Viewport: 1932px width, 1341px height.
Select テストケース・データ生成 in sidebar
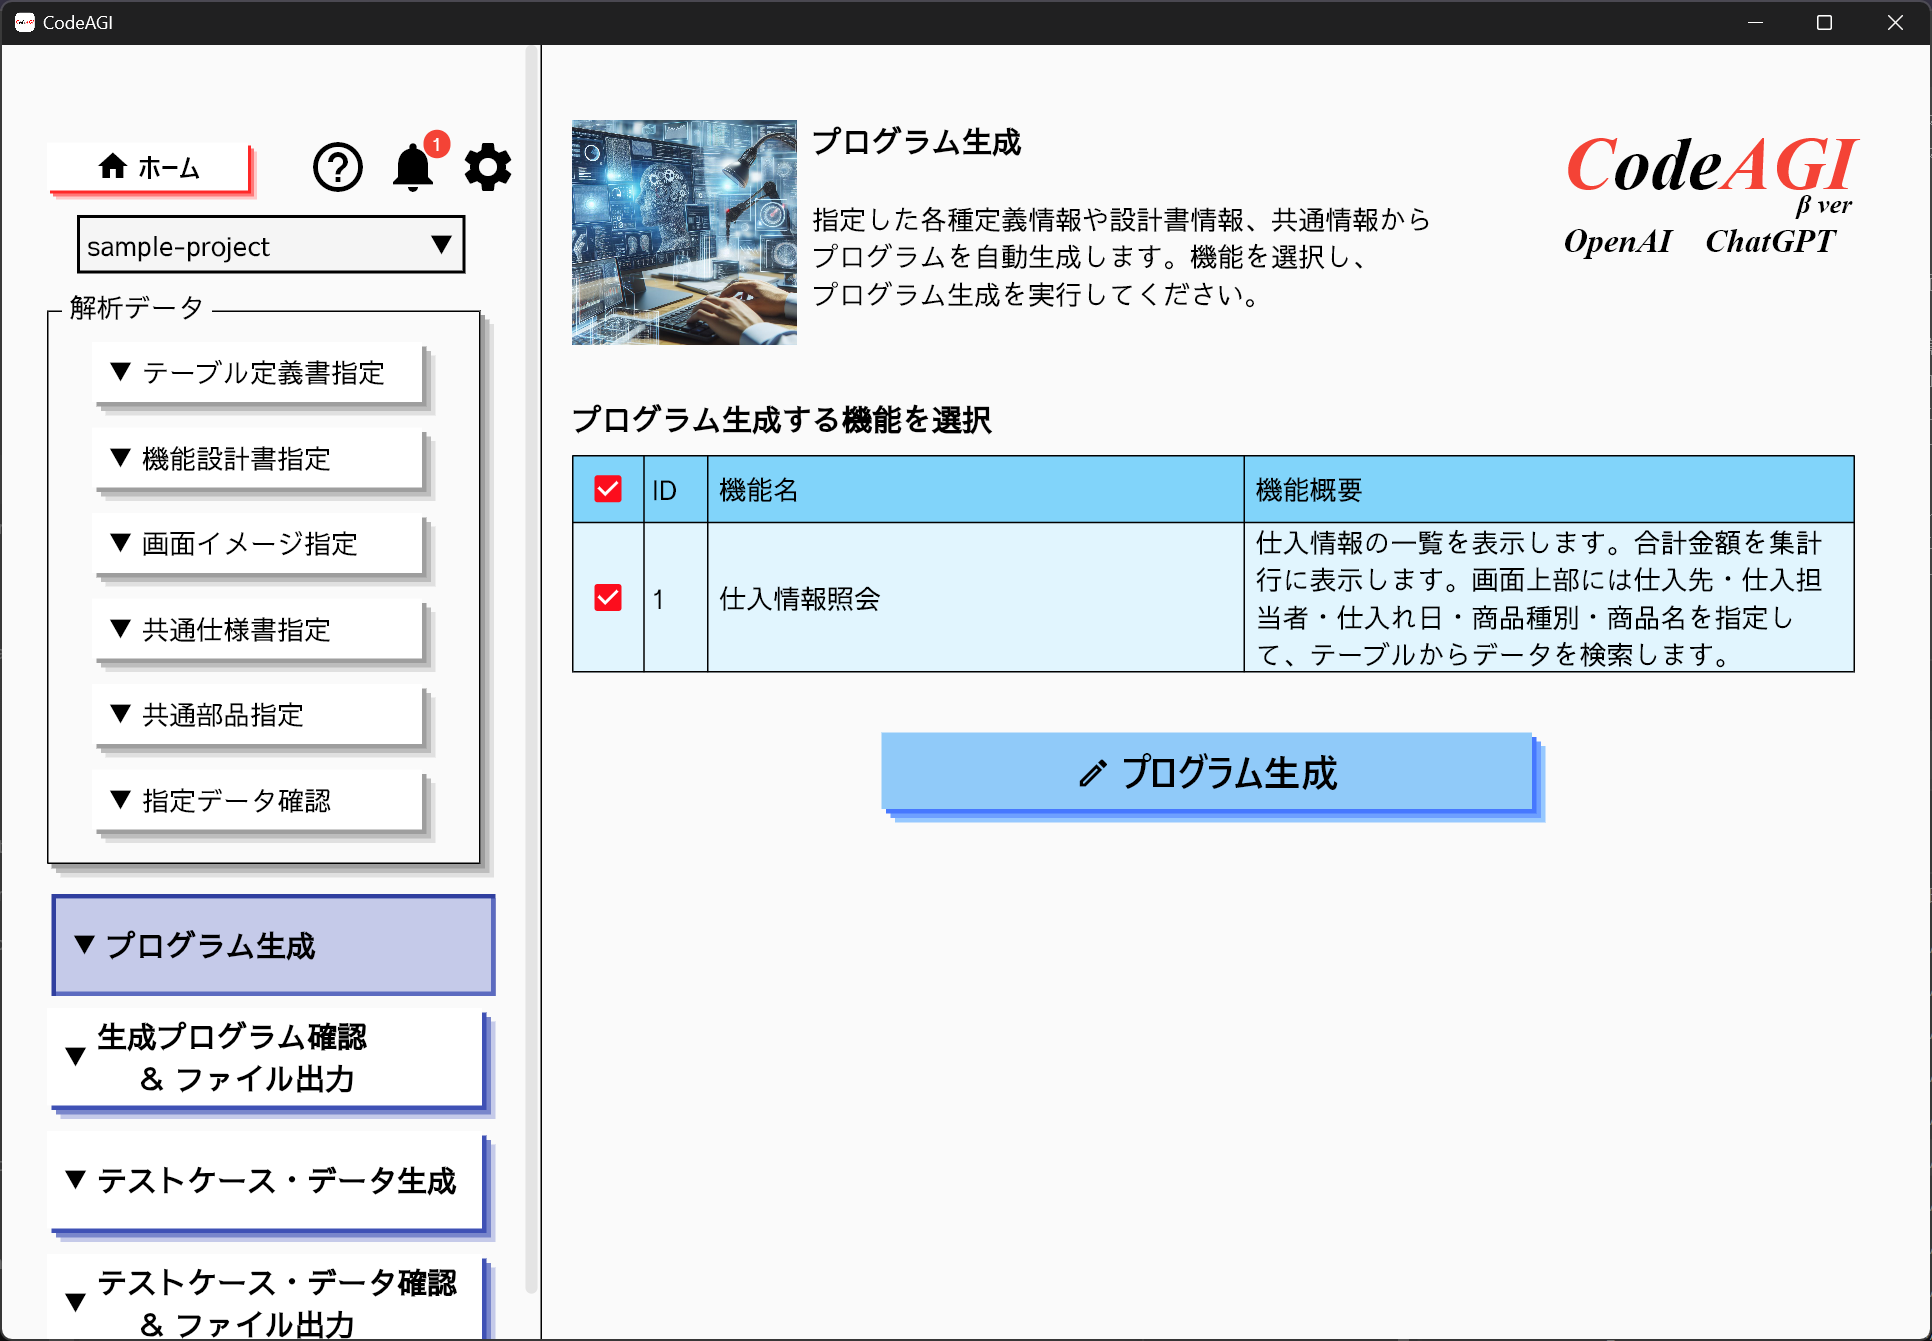click(x=267, y=1181)
